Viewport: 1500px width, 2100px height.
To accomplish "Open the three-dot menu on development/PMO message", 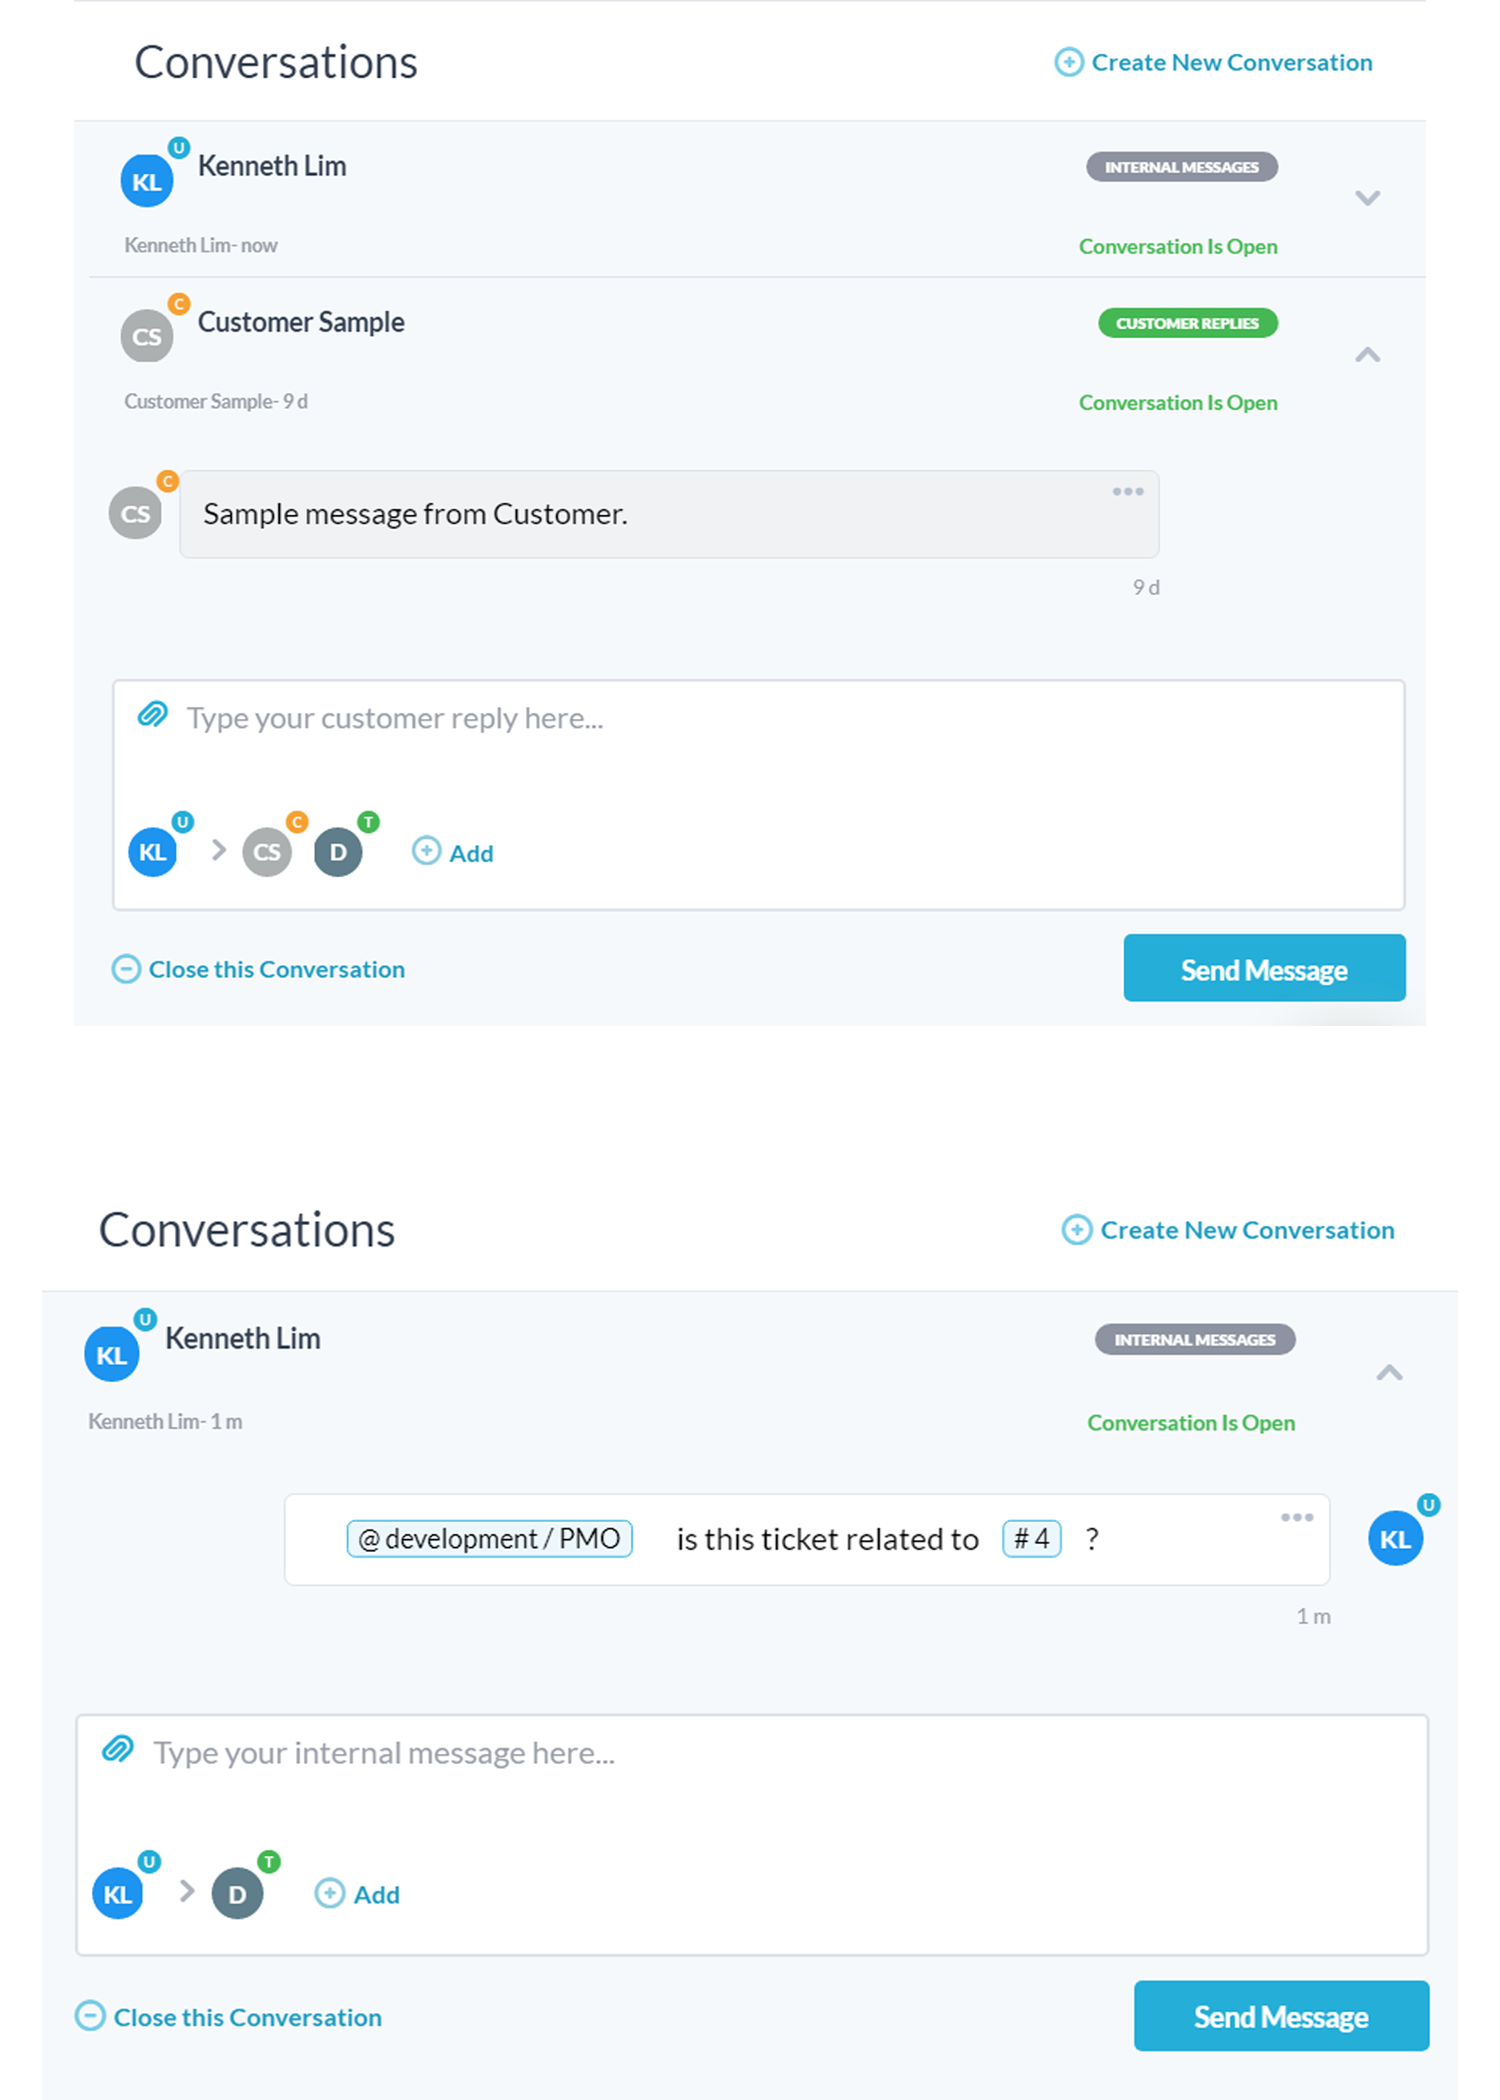I will pos(1297,1517).
